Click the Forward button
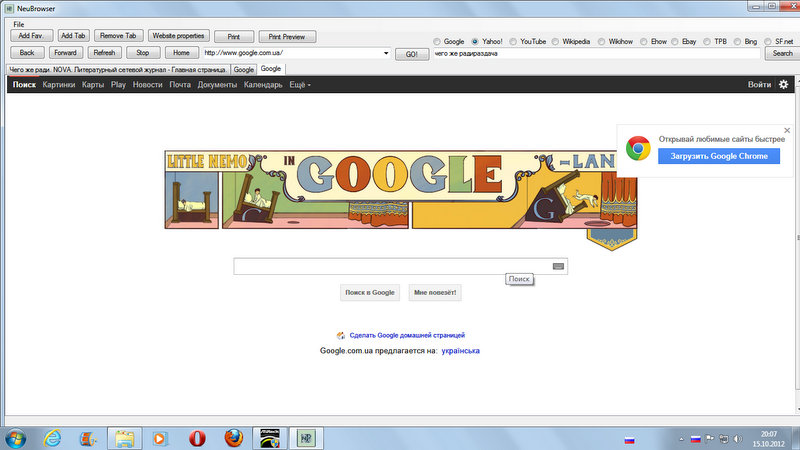Image resolution: width=800 pixels, height=450 pixels. tap(65, 53)
